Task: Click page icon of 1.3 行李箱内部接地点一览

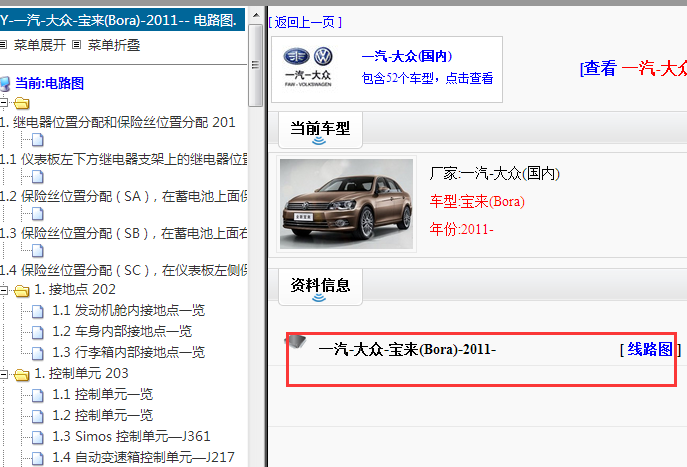Action: click(x=38, y=354)
